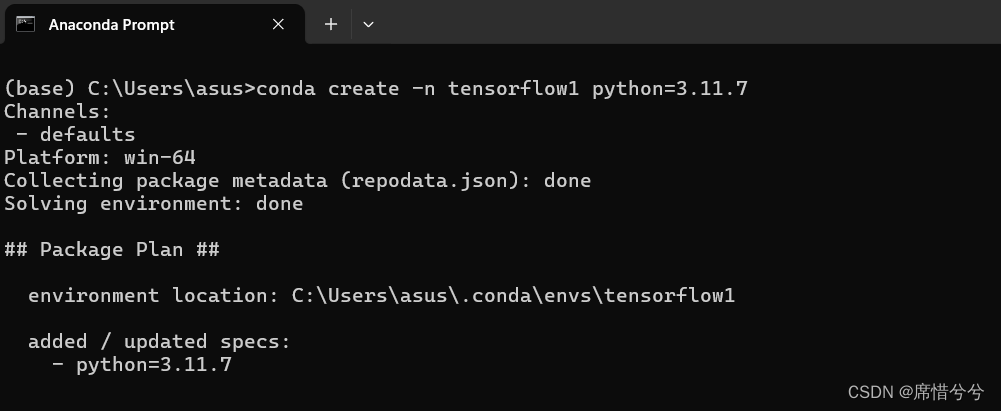The image size is (1001, 411).
Task: Click the terminal icon on the Anaconda Prompt tab
Action: (x=26, y=24)
